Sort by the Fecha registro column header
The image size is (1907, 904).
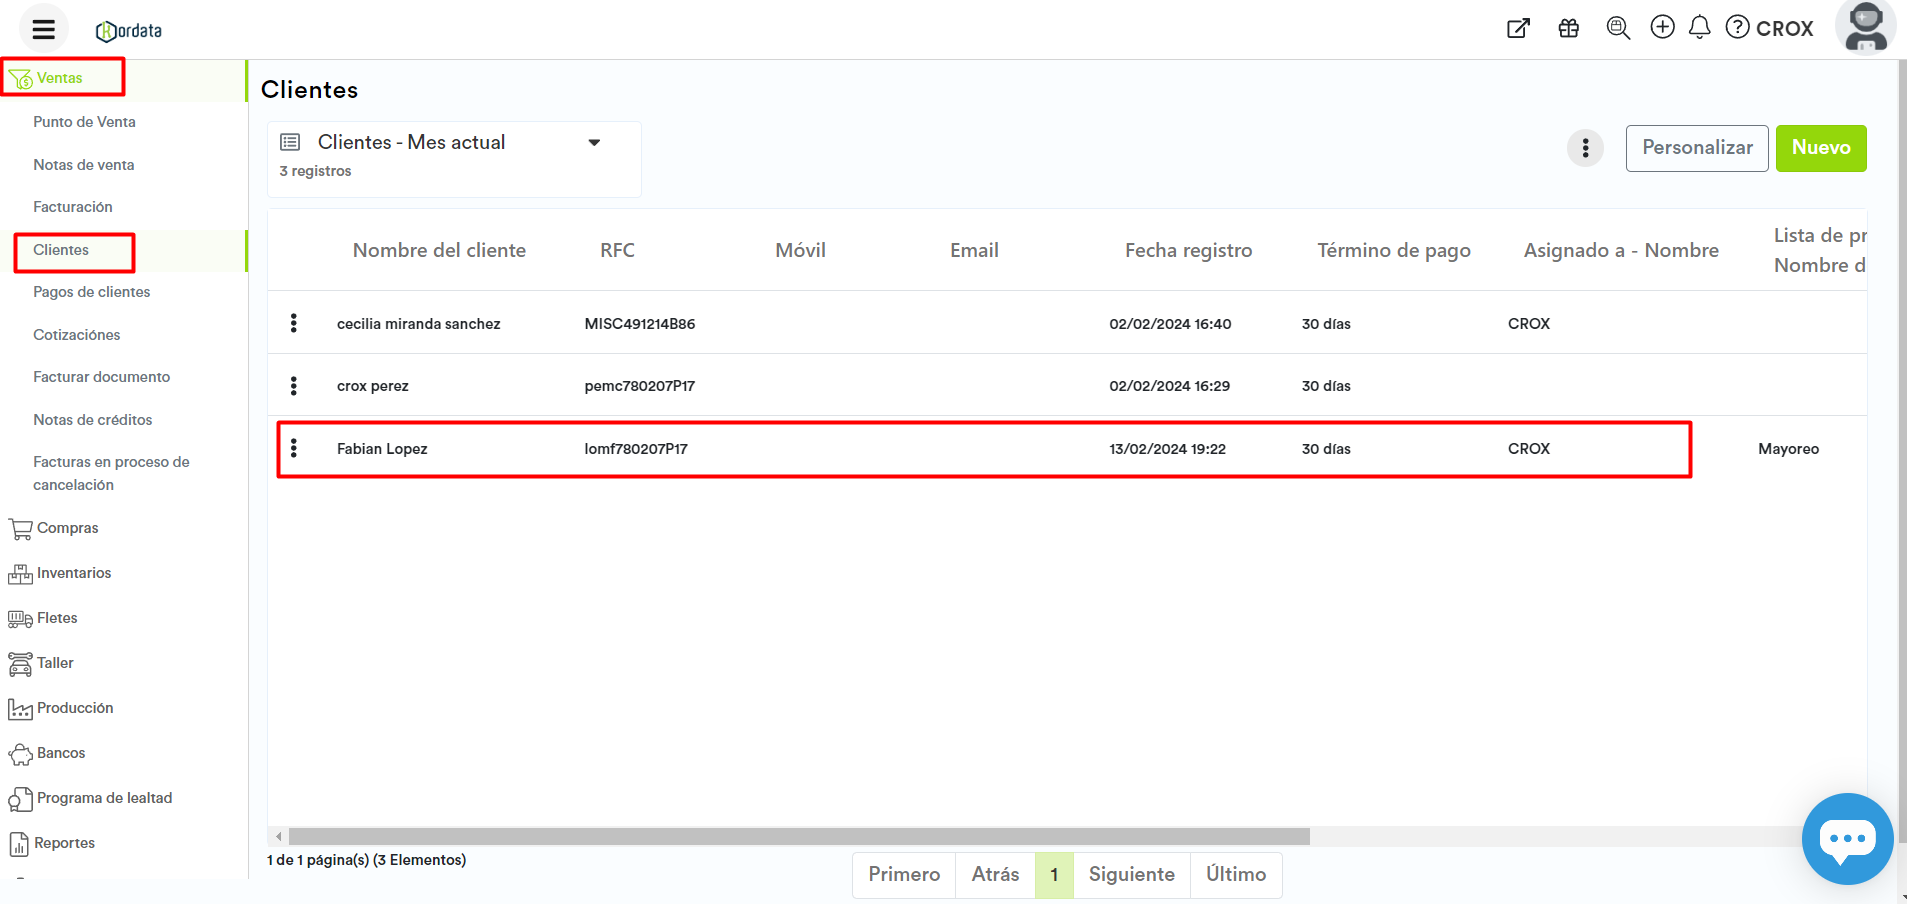coord(1188,251)
